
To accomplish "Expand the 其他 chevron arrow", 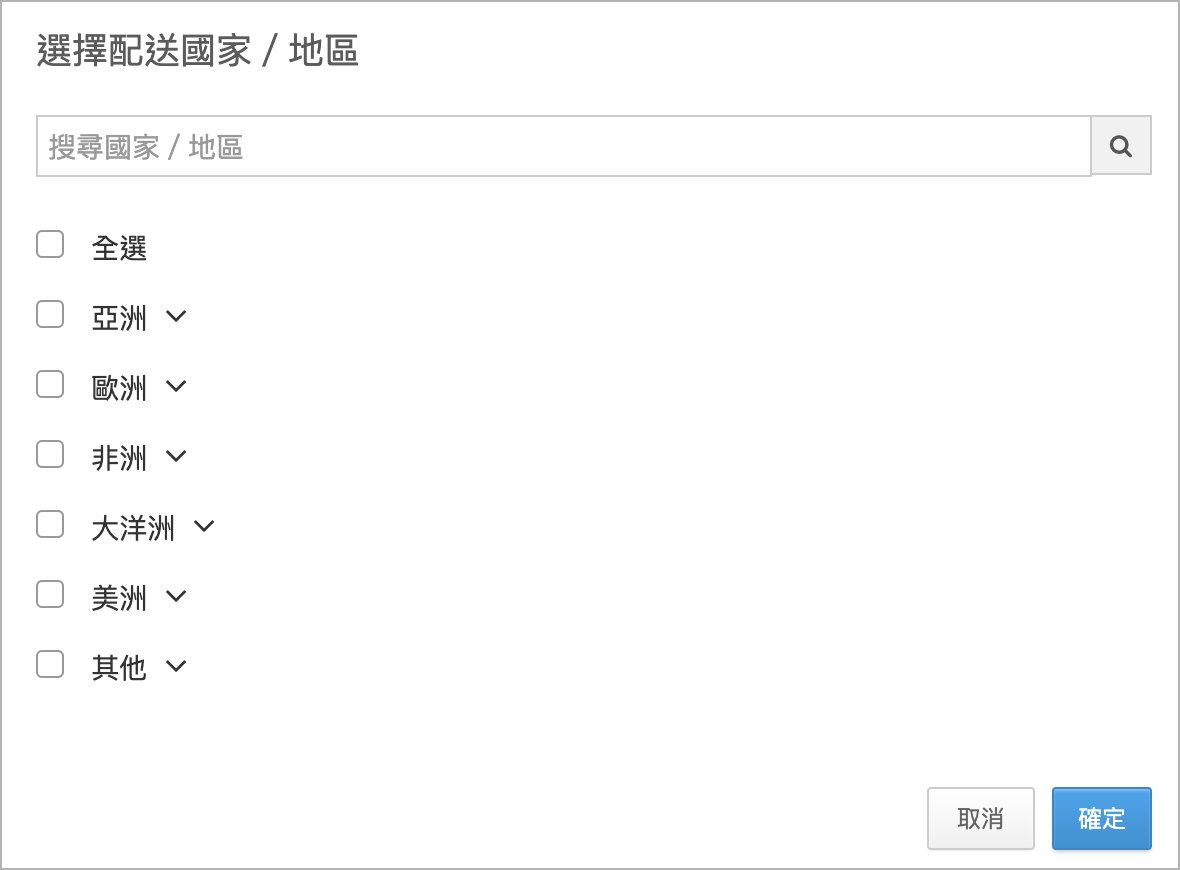I will [x=176, y=667].
